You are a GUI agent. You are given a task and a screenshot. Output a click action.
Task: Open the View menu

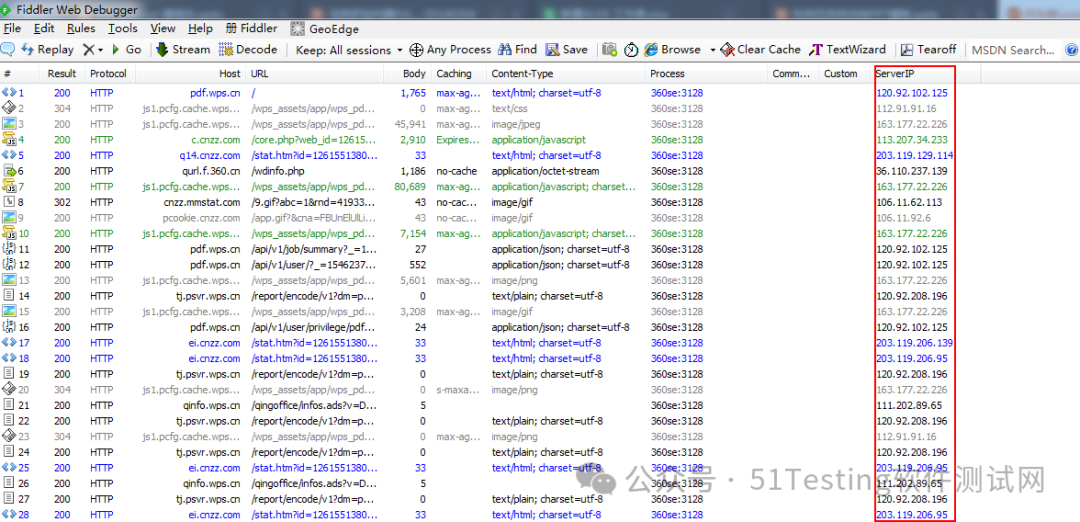(163, 29)
